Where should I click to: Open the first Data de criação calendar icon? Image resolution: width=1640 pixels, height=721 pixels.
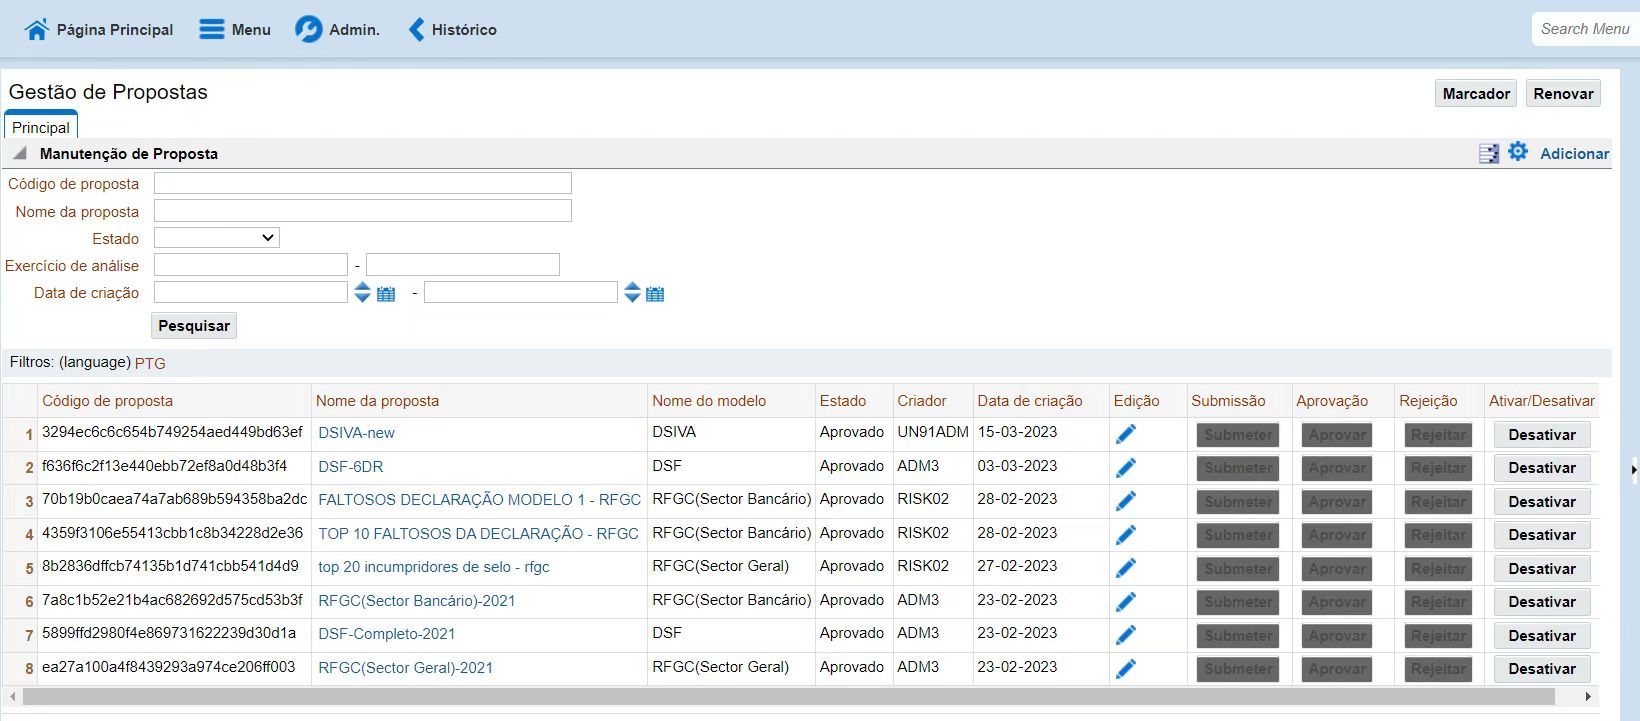[x=386, y=293]
